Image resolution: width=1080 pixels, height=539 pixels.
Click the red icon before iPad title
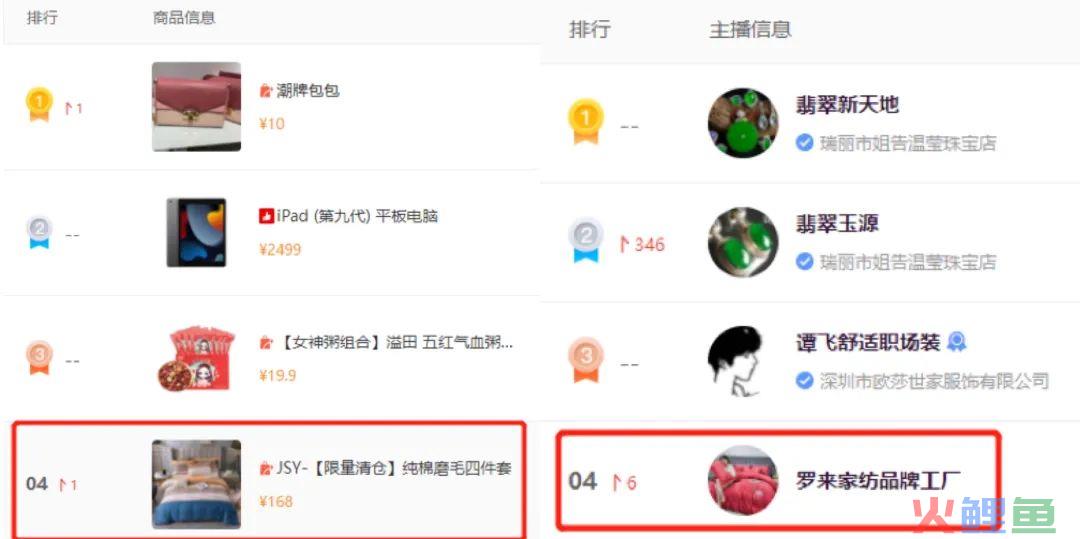267,216
